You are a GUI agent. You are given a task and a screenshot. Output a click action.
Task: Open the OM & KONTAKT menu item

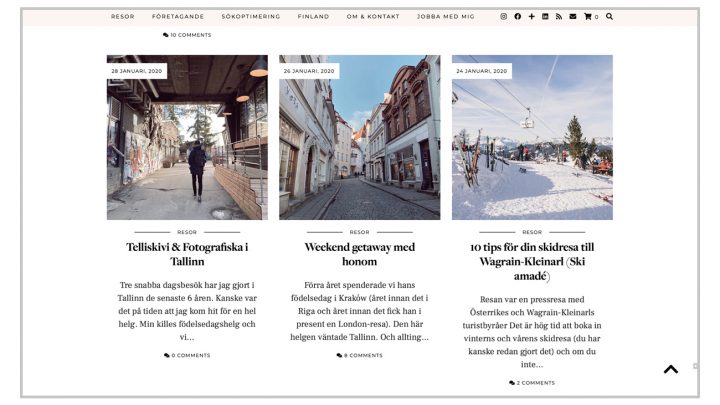pos(373,17)
